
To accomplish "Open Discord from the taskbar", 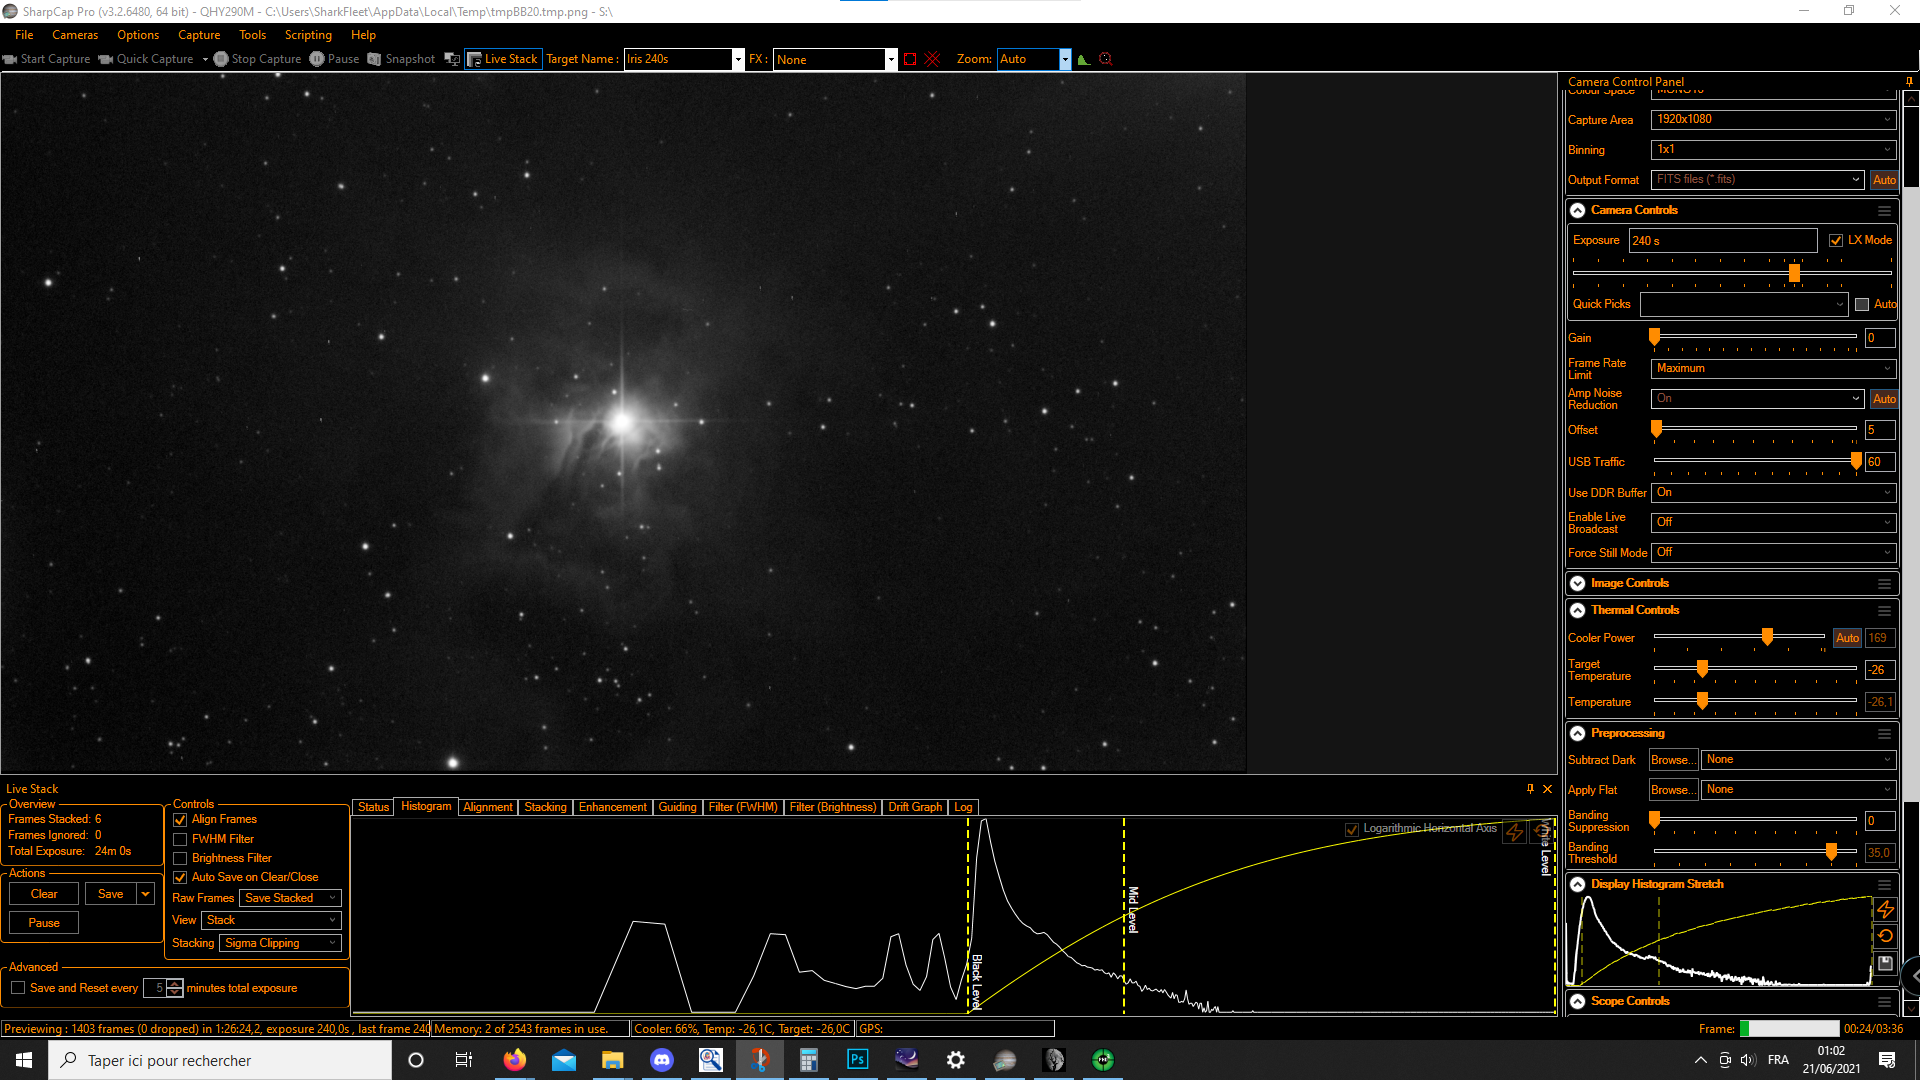I will click(662, 1060).
